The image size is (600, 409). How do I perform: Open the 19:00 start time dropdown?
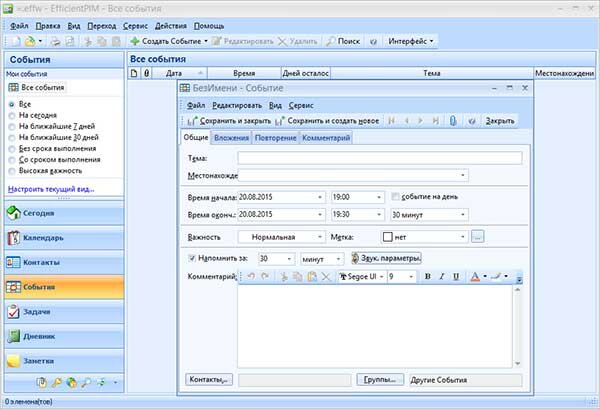(379, 197)
